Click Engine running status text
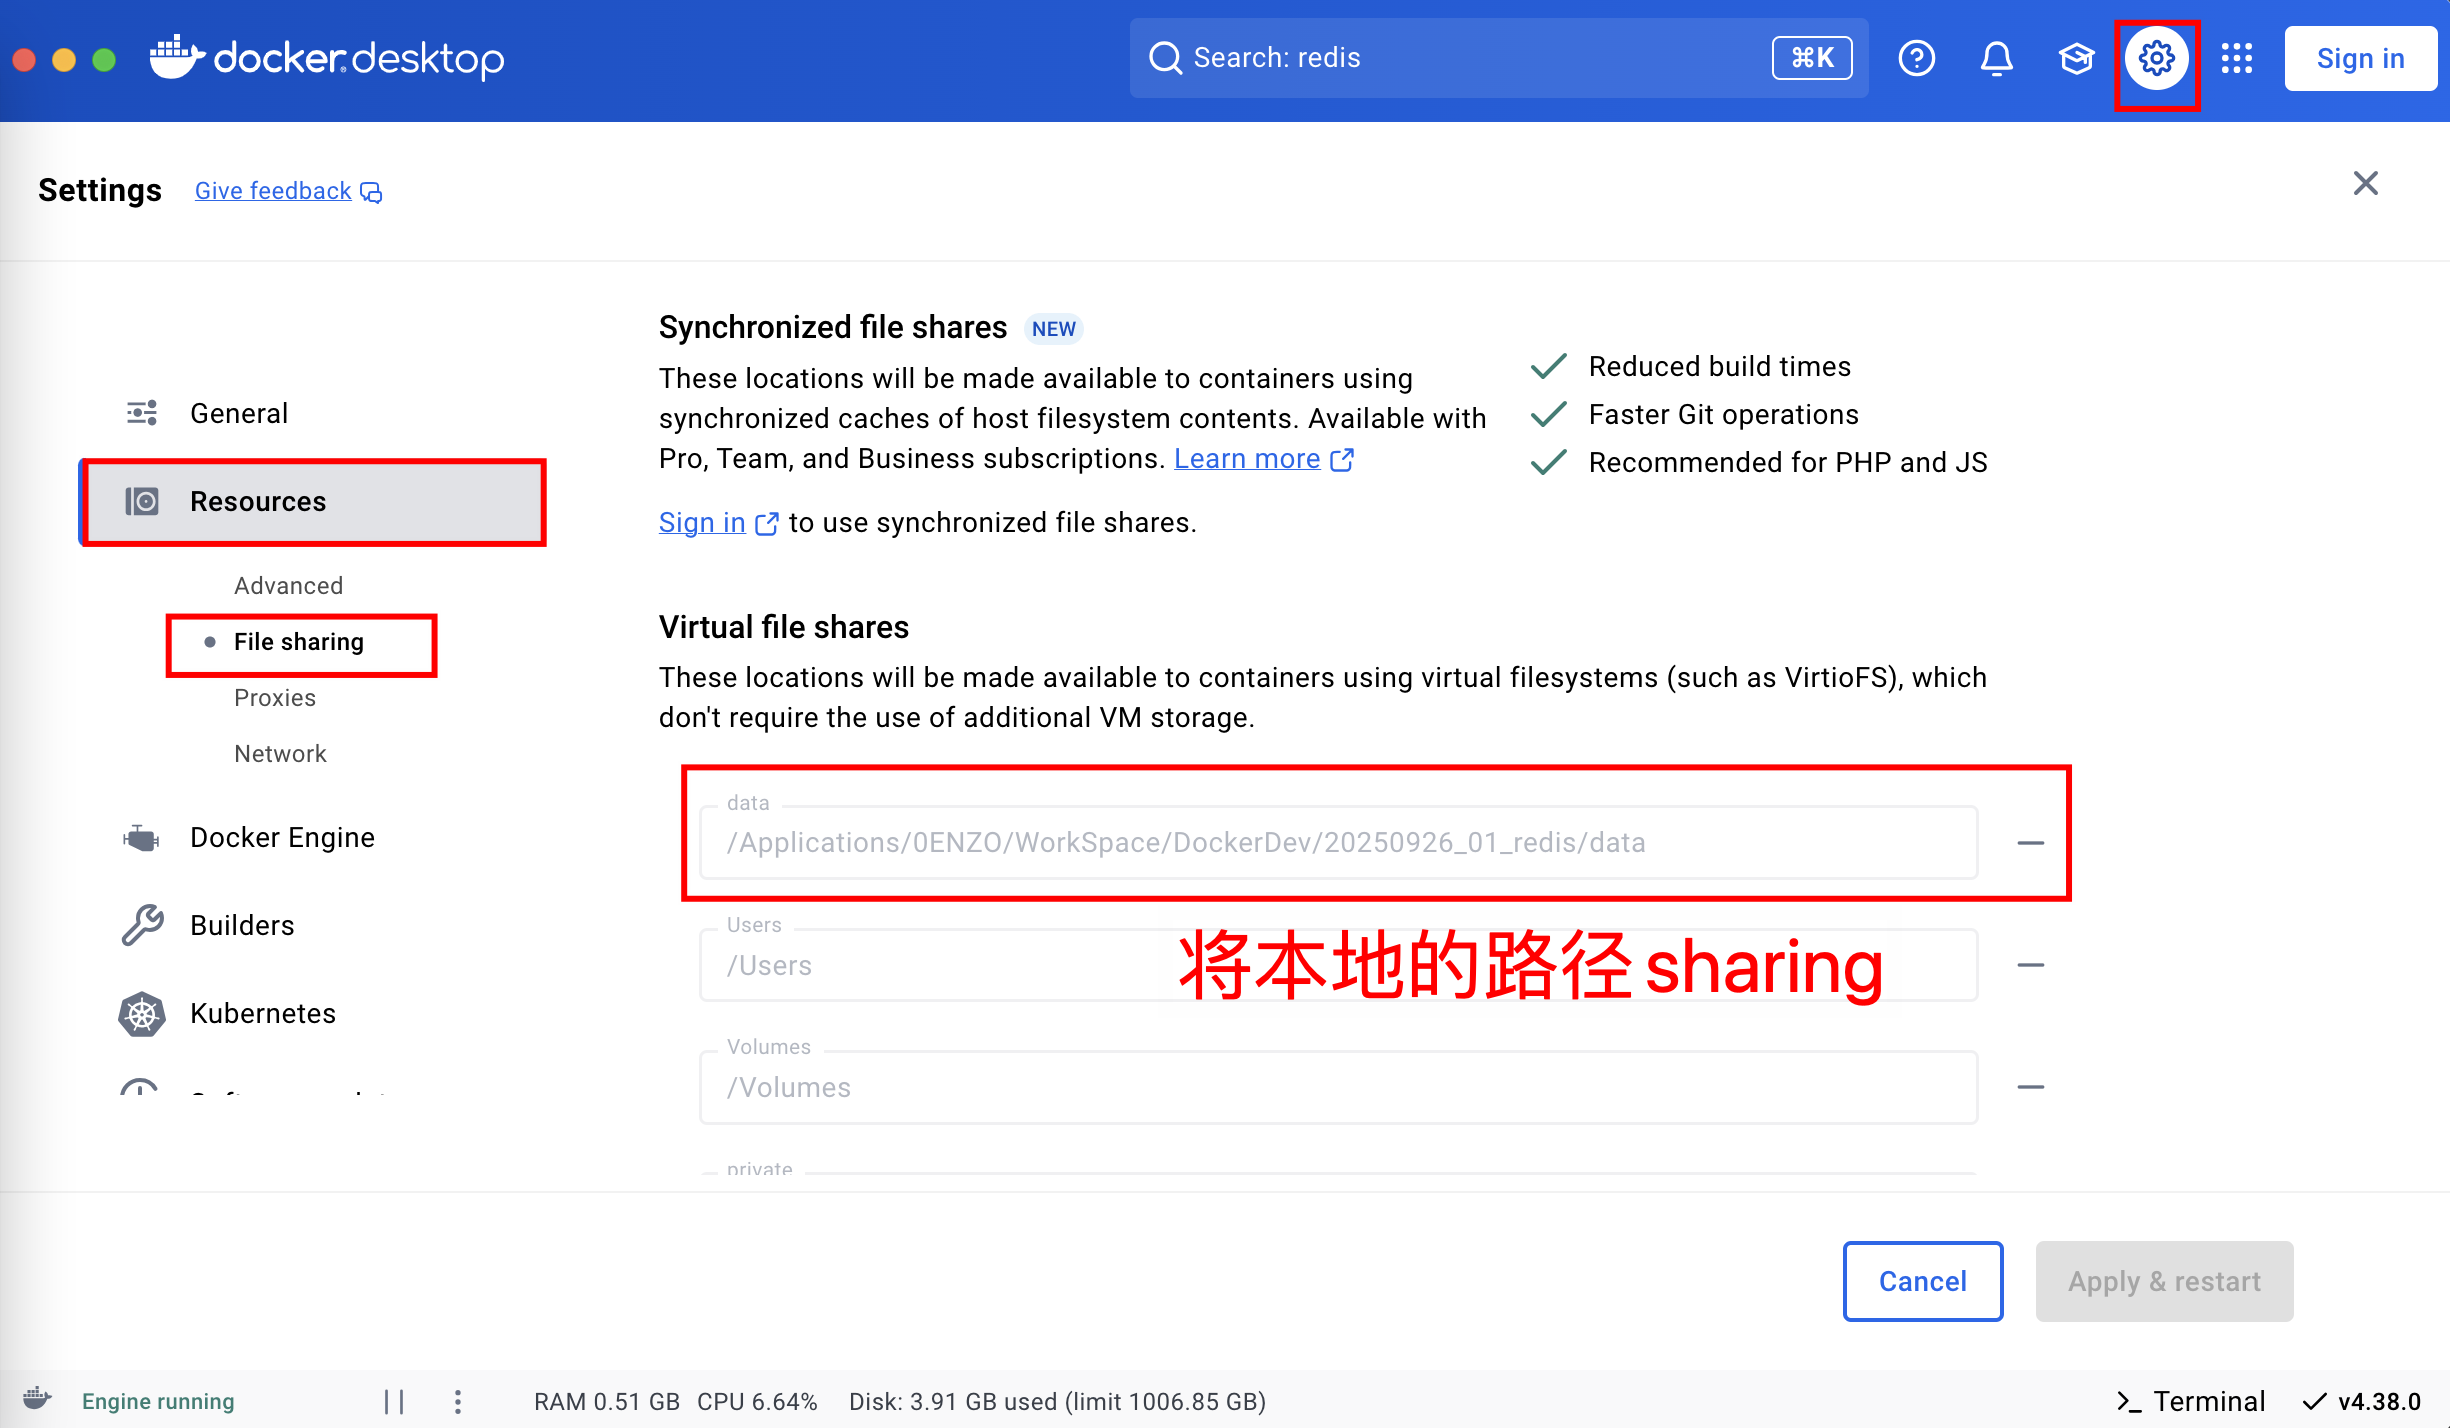This screenshot has width=2450, height=1428. (x=158, y=1401)
